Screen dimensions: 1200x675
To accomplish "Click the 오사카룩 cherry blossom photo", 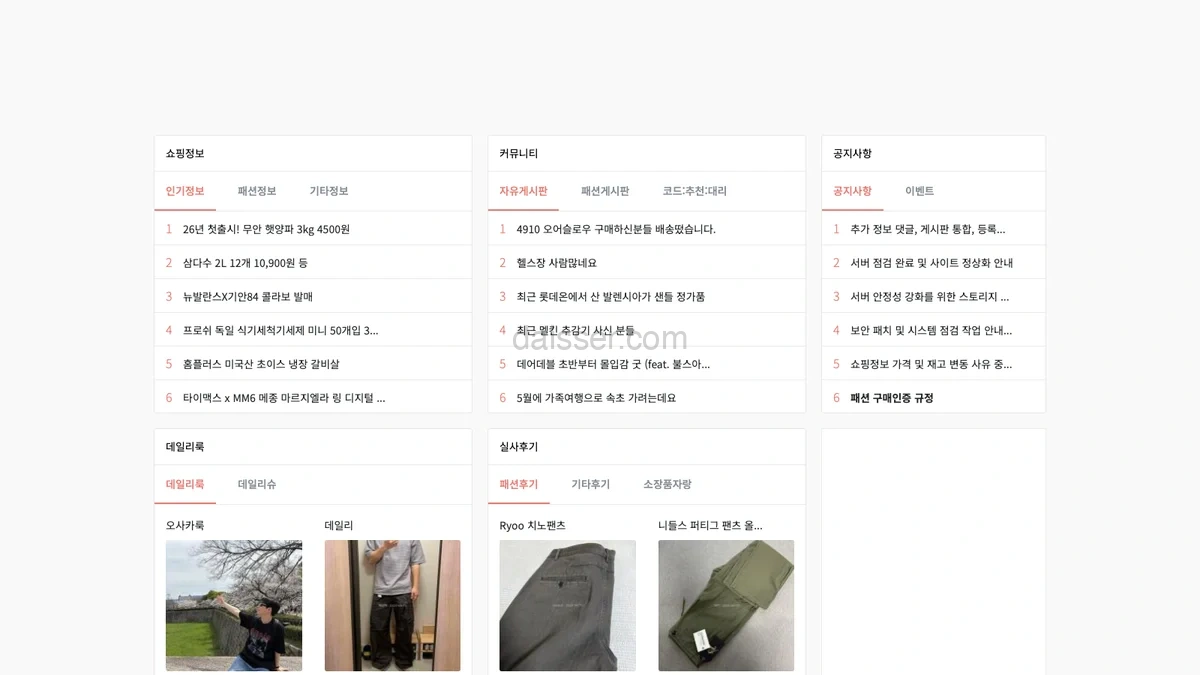I will tap(234, 606).
